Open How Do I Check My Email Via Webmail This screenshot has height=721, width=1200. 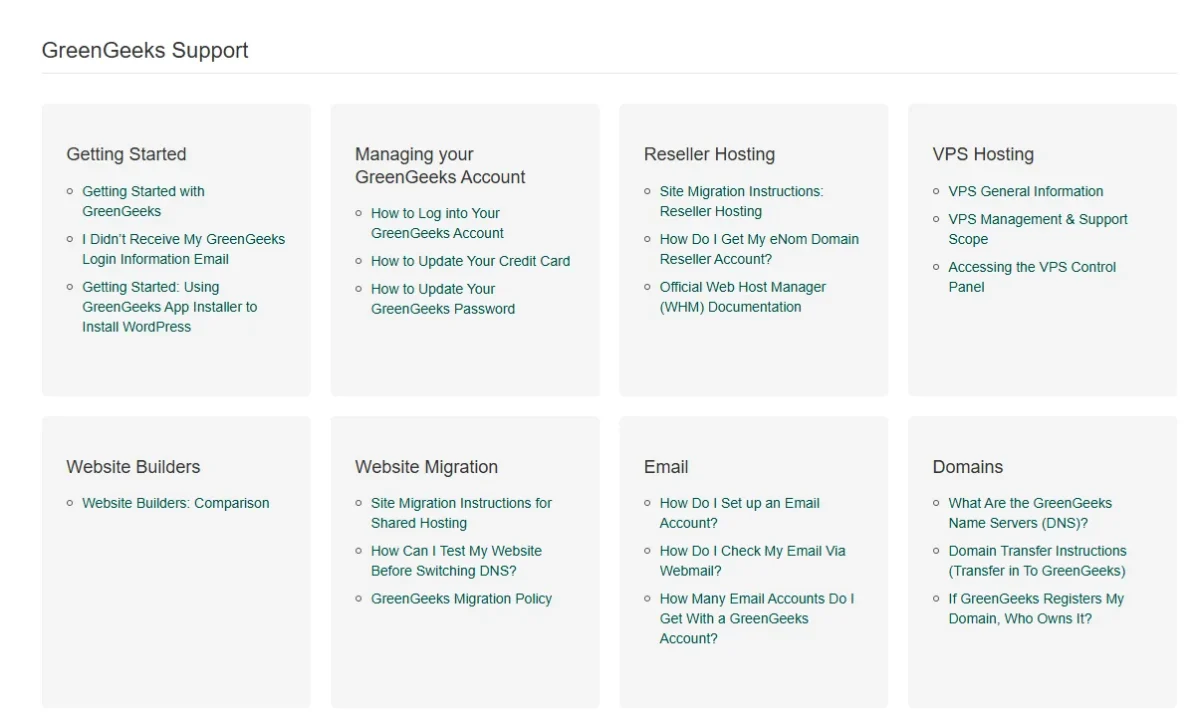click(752, 561)
